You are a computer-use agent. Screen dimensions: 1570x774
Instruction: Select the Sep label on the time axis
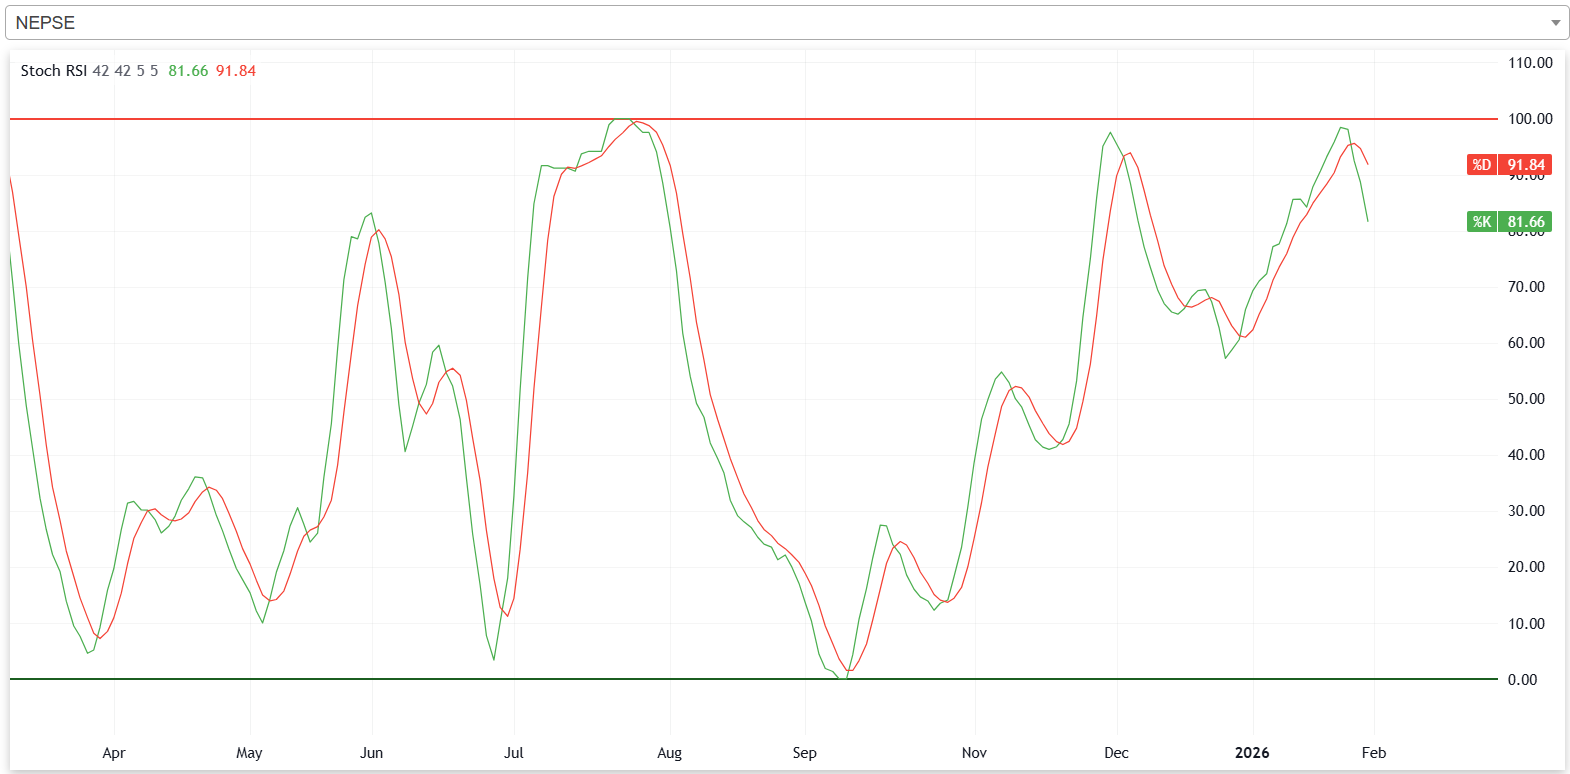804,753
